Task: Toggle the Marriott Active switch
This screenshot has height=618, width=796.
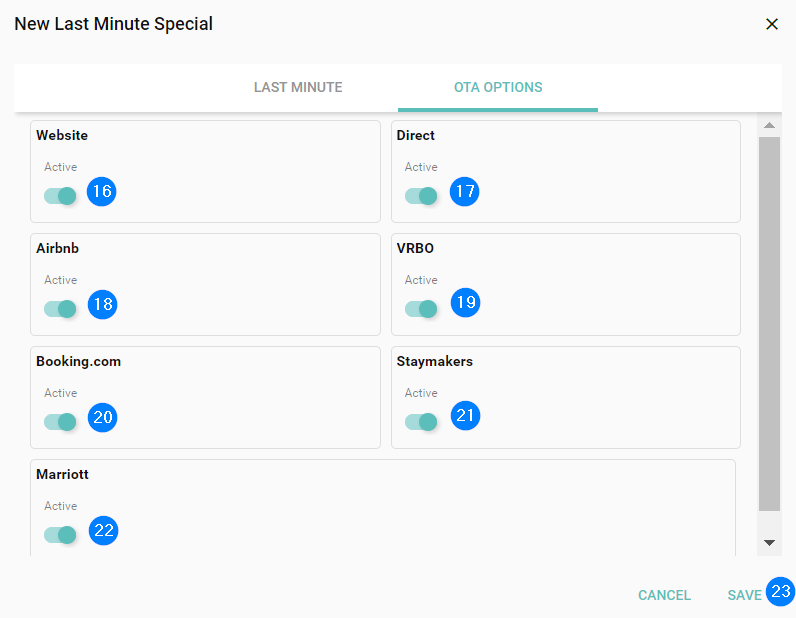Action: coord(61,535)
